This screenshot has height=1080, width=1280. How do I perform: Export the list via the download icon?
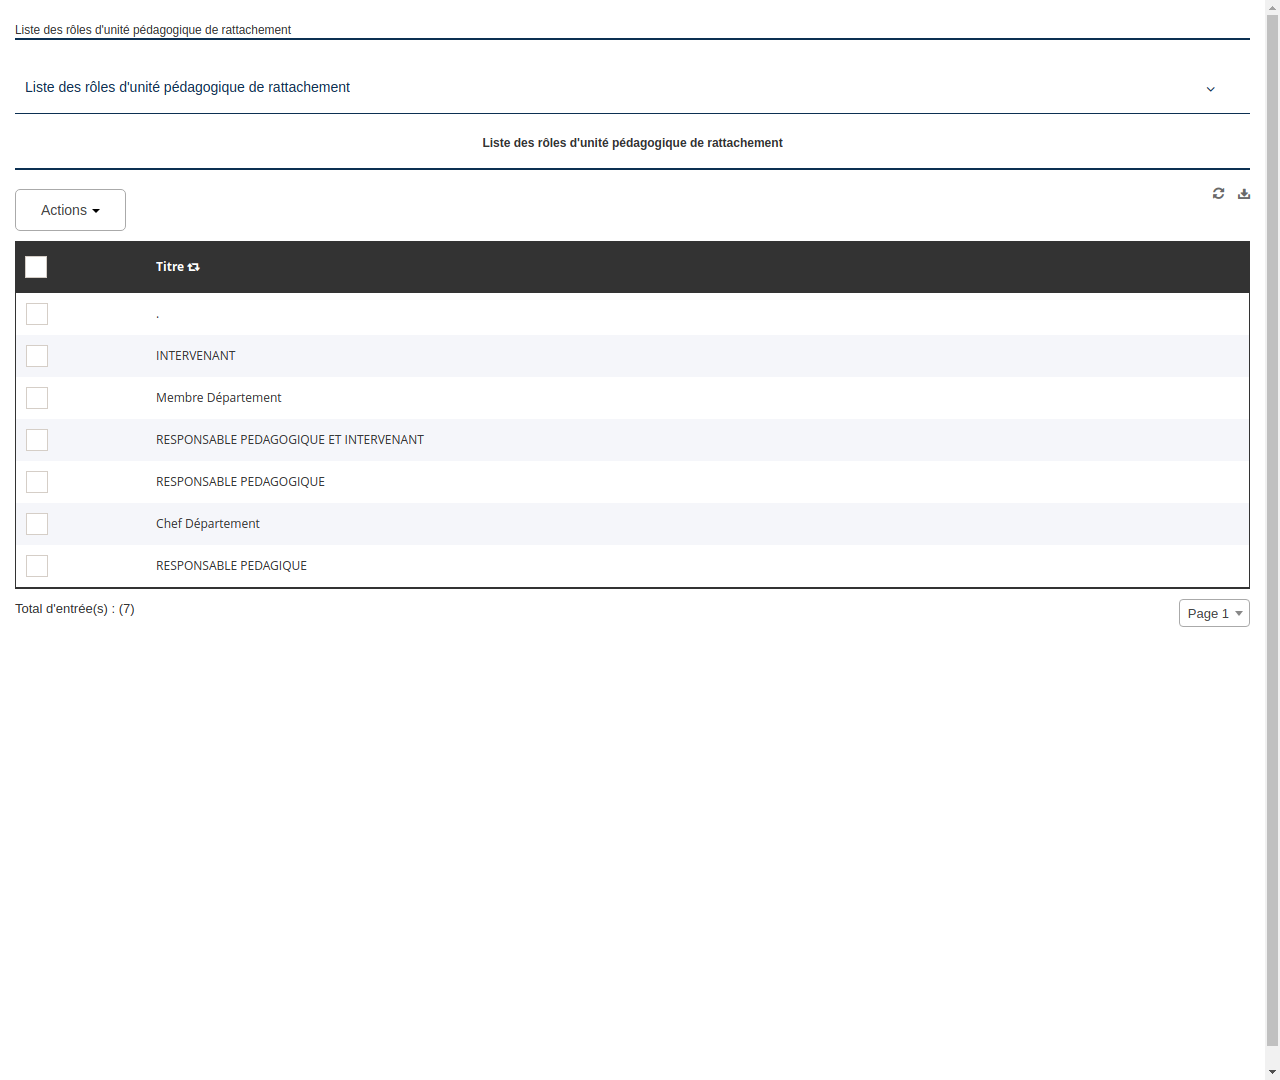tap(1244, 193)
